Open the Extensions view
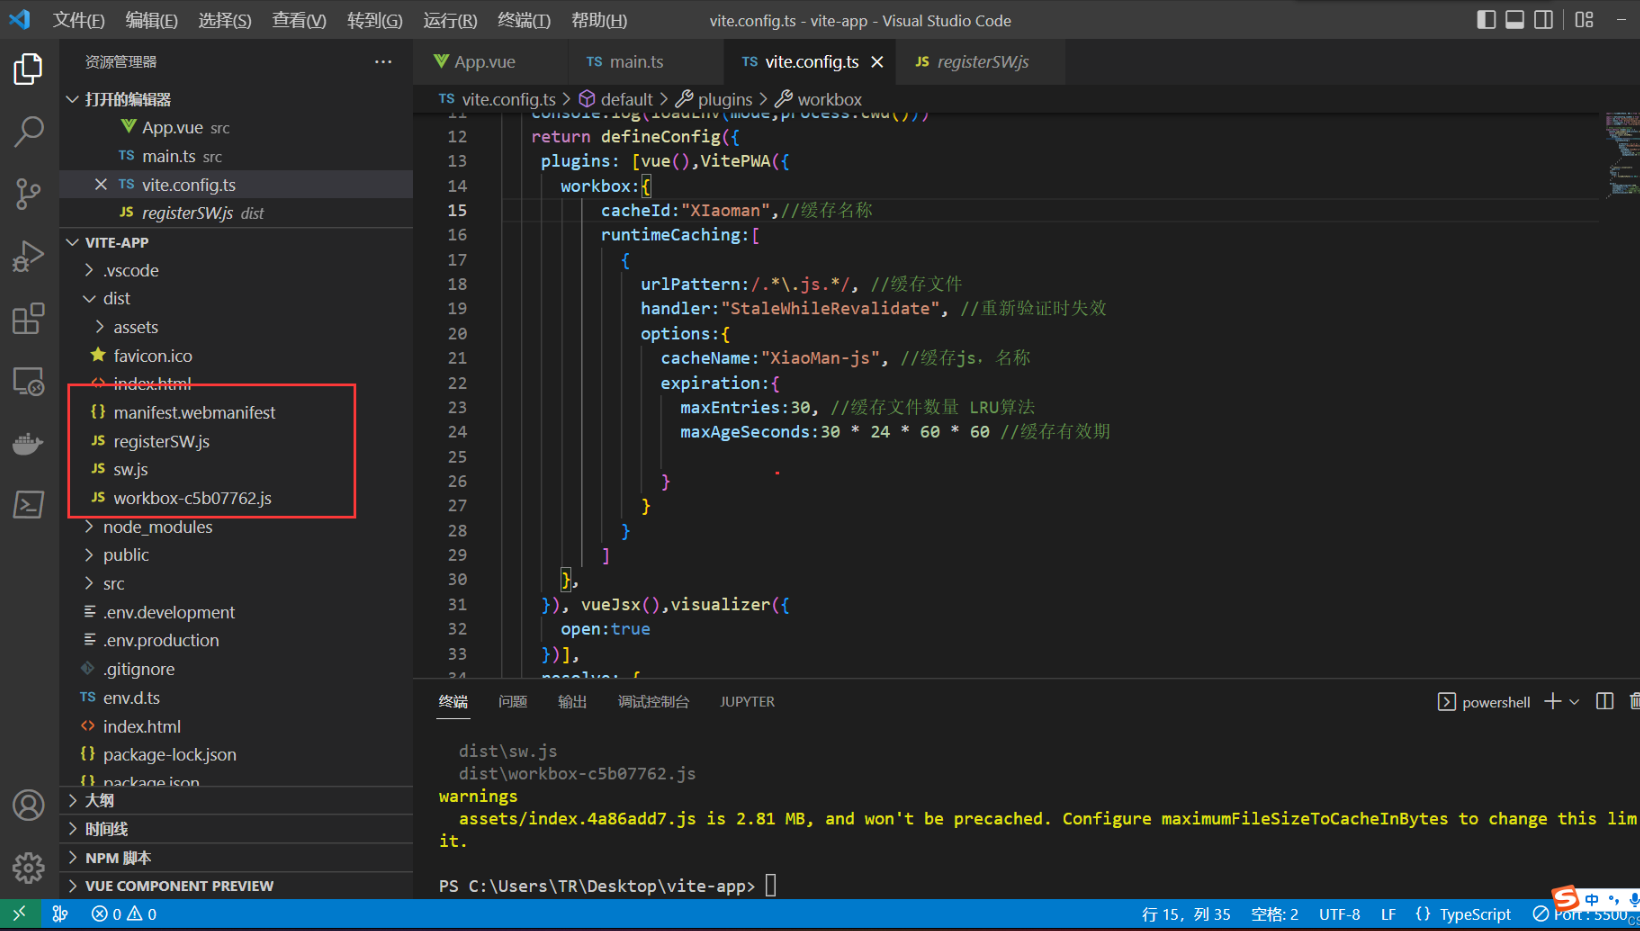This screenshot has height=931, width=1640. (28, 319)
